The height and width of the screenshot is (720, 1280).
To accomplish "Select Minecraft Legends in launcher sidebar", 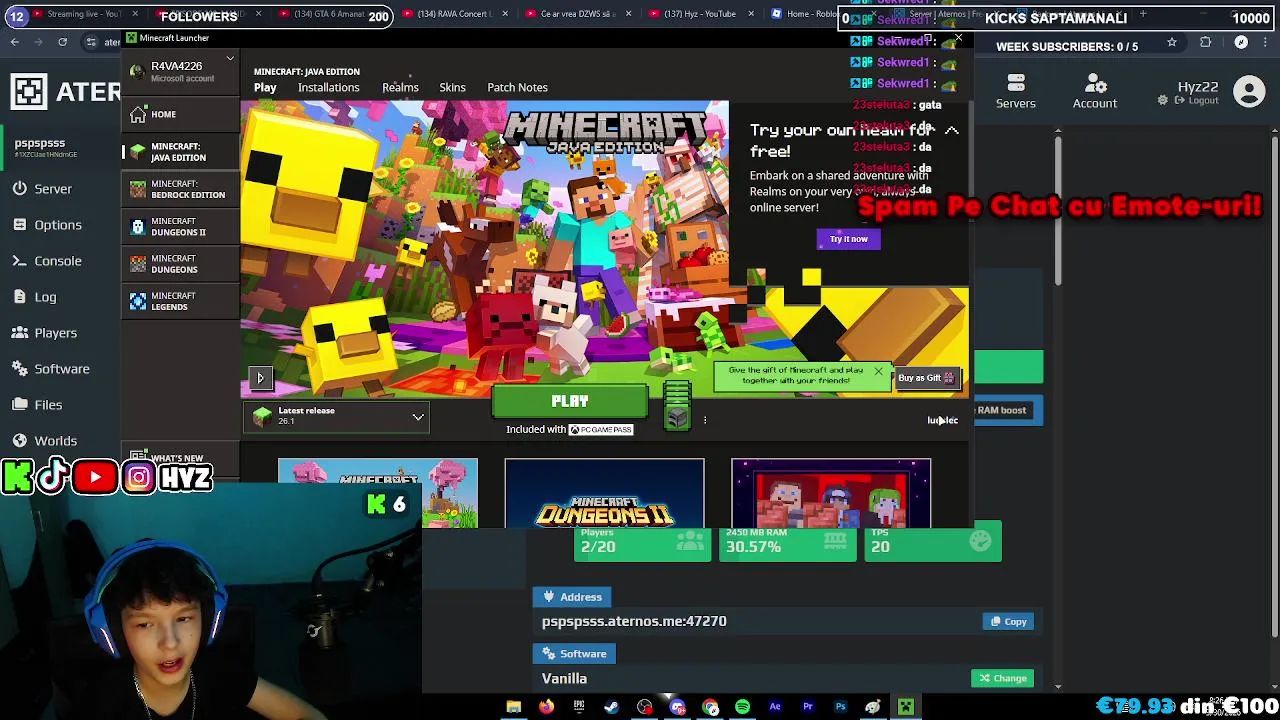I will pyautogui.click(x=178, y=301).
